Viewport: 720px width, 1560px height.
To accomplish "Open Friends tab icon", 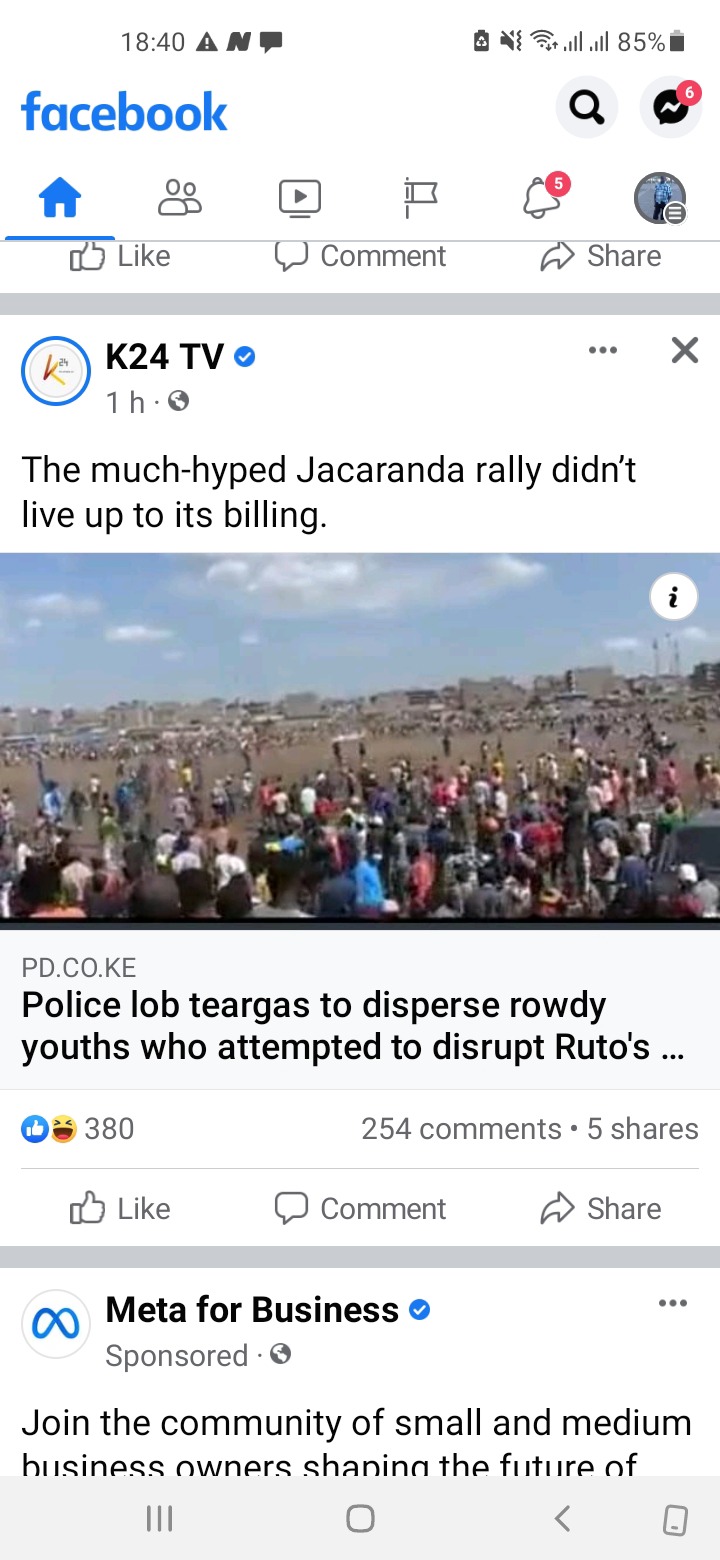I will 180,197.
